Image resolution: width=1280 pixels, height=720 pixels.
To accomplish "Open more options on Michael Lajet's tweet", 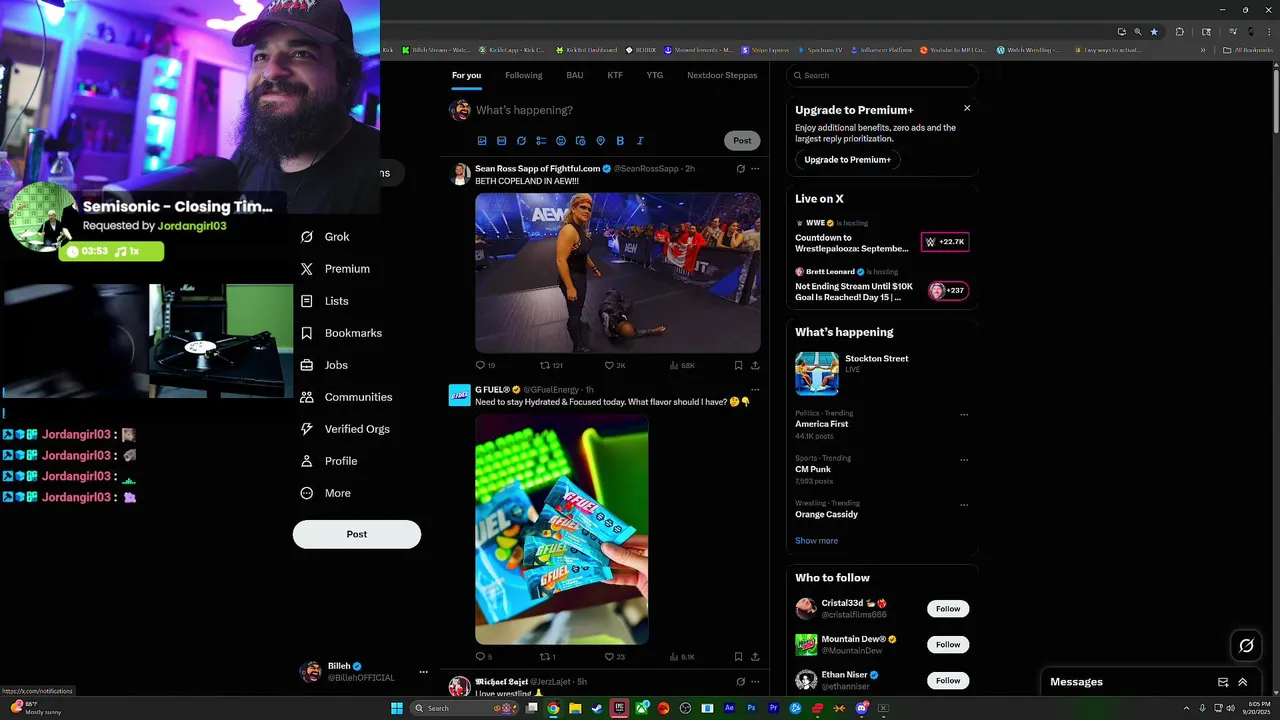I will 755,682.
